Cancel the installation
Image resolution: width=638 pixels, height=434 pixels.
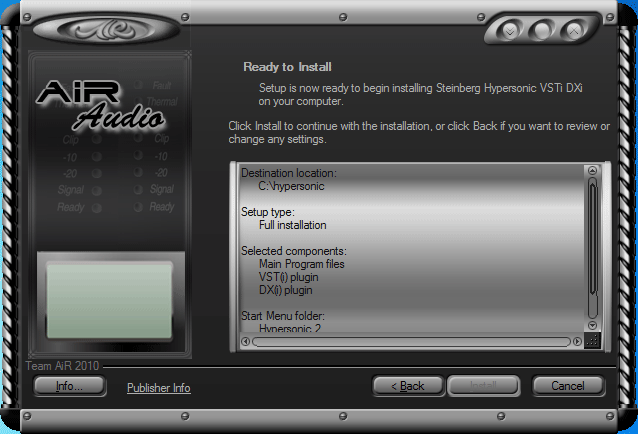(567, 386)
